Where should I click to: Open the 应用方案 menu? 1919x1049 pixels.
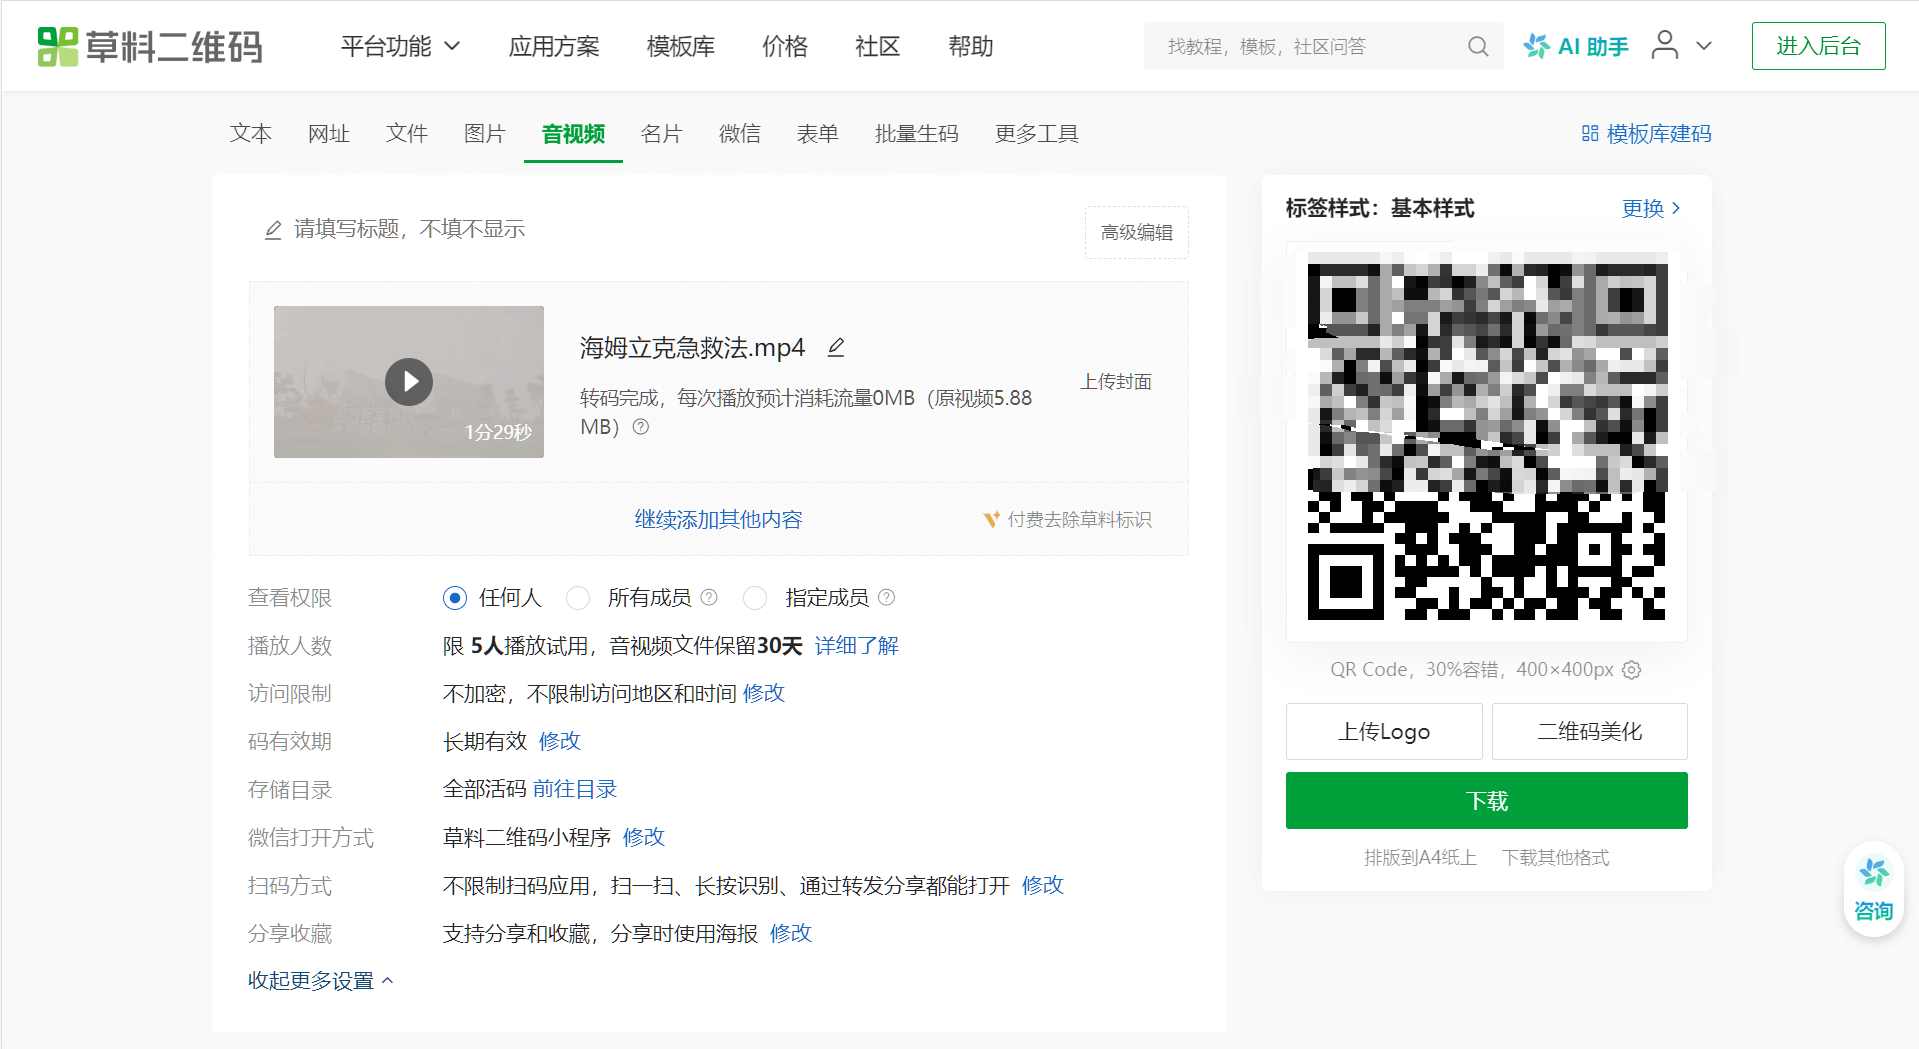(554, 46)
